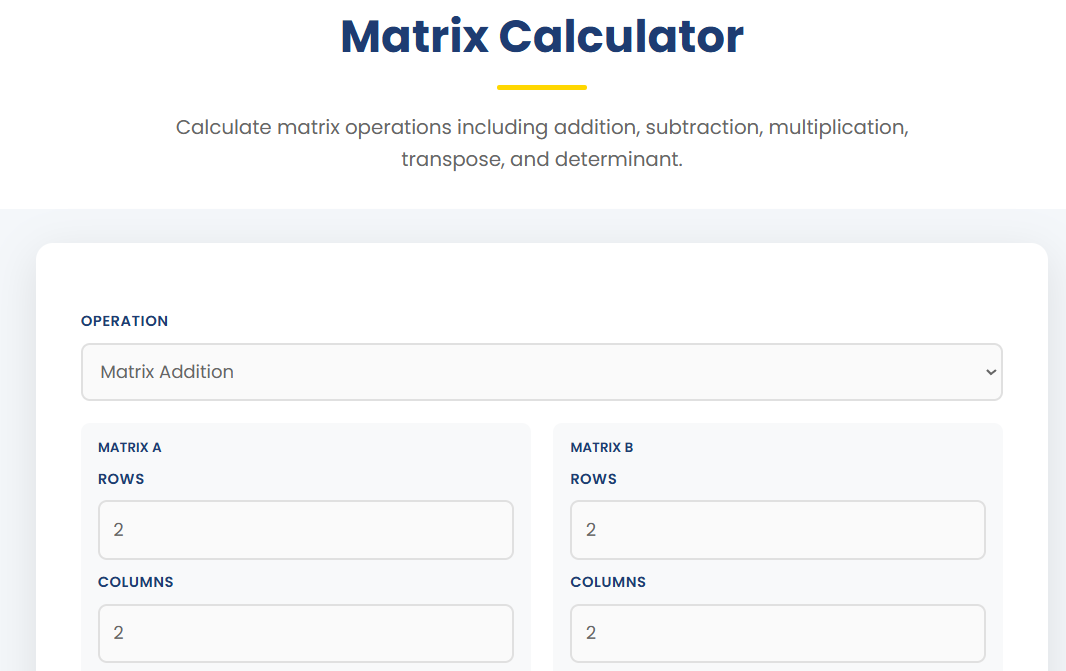Image resolution: width=1066 pixels, height=671 pixels.
Task: Select the Matrix B columns field
Action: click(777, 633)
